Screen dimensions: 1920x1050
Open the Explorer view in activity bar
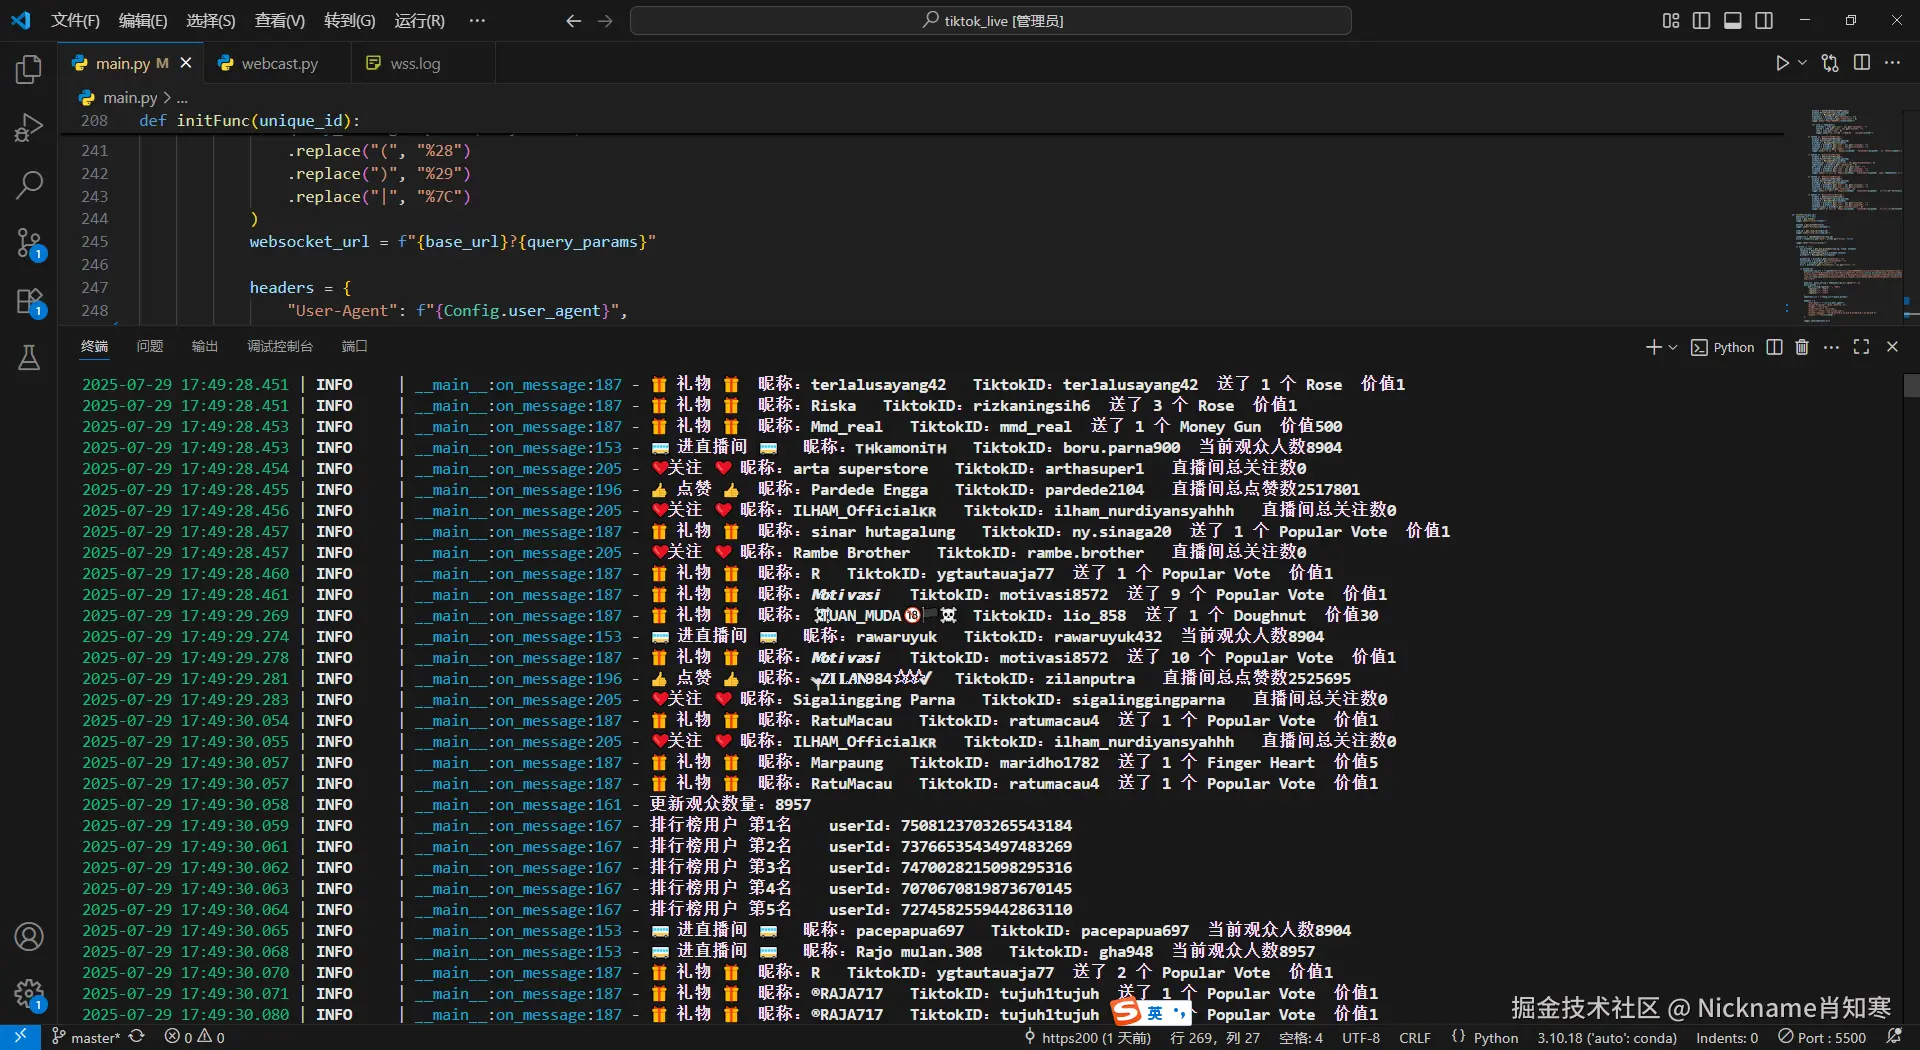[x=29, y=69]
